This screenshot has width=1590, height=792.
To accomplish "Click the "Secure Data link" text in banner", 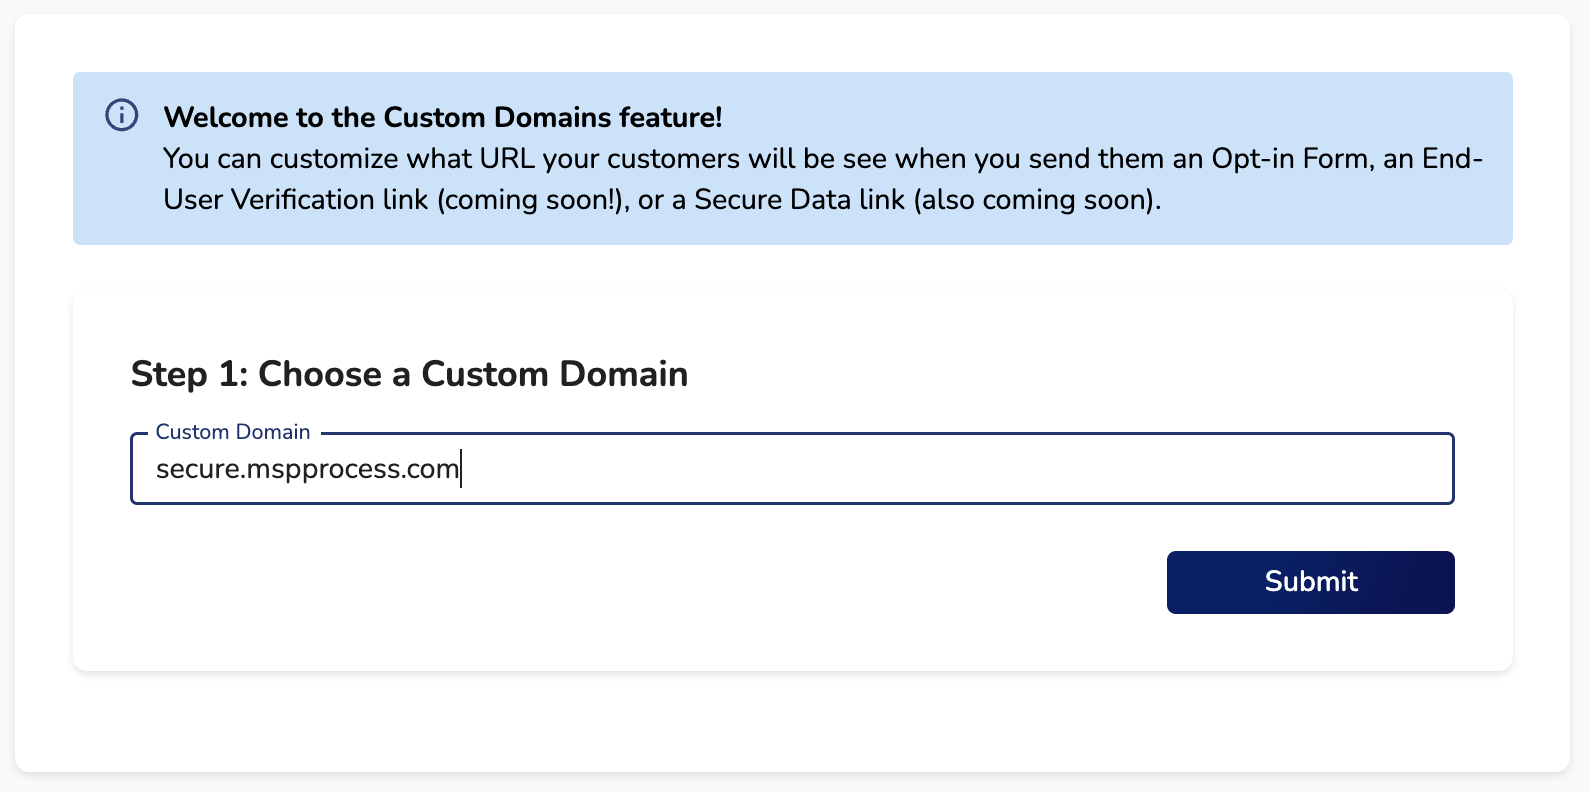I will (x=799, y=200).
